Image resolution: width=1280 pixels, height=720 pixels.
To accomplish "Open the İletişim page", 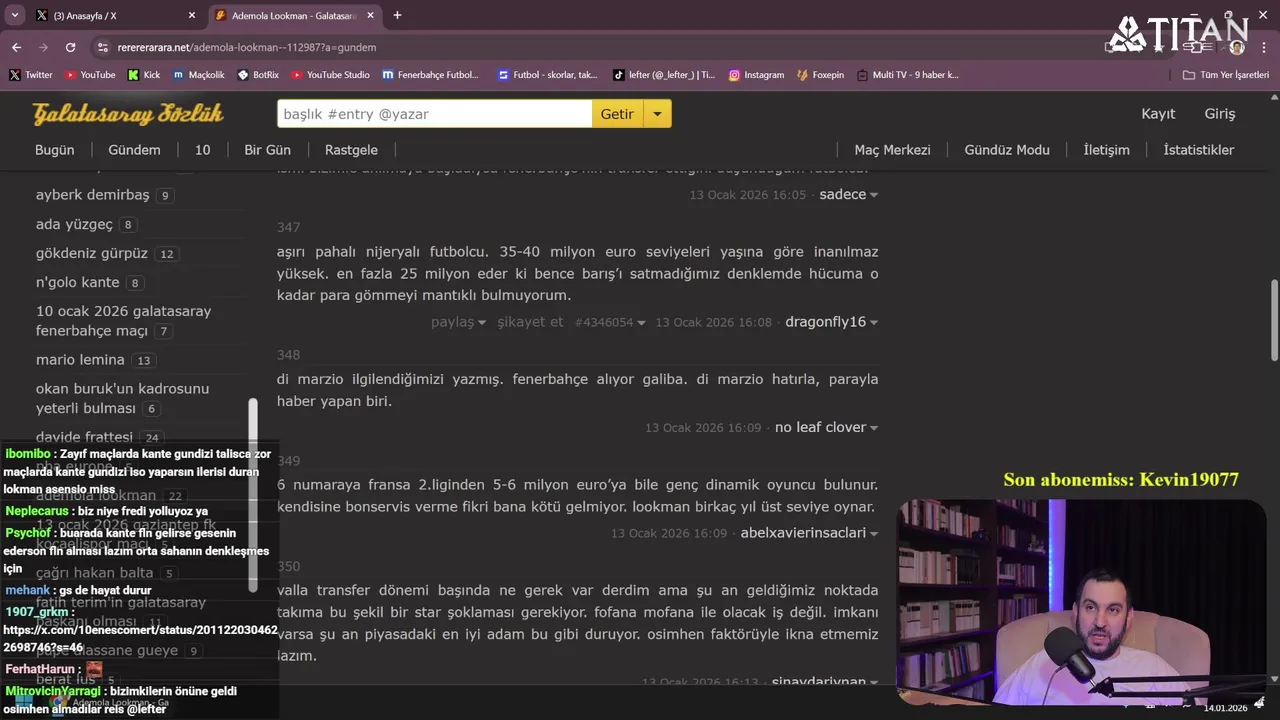I will 1106,150.
